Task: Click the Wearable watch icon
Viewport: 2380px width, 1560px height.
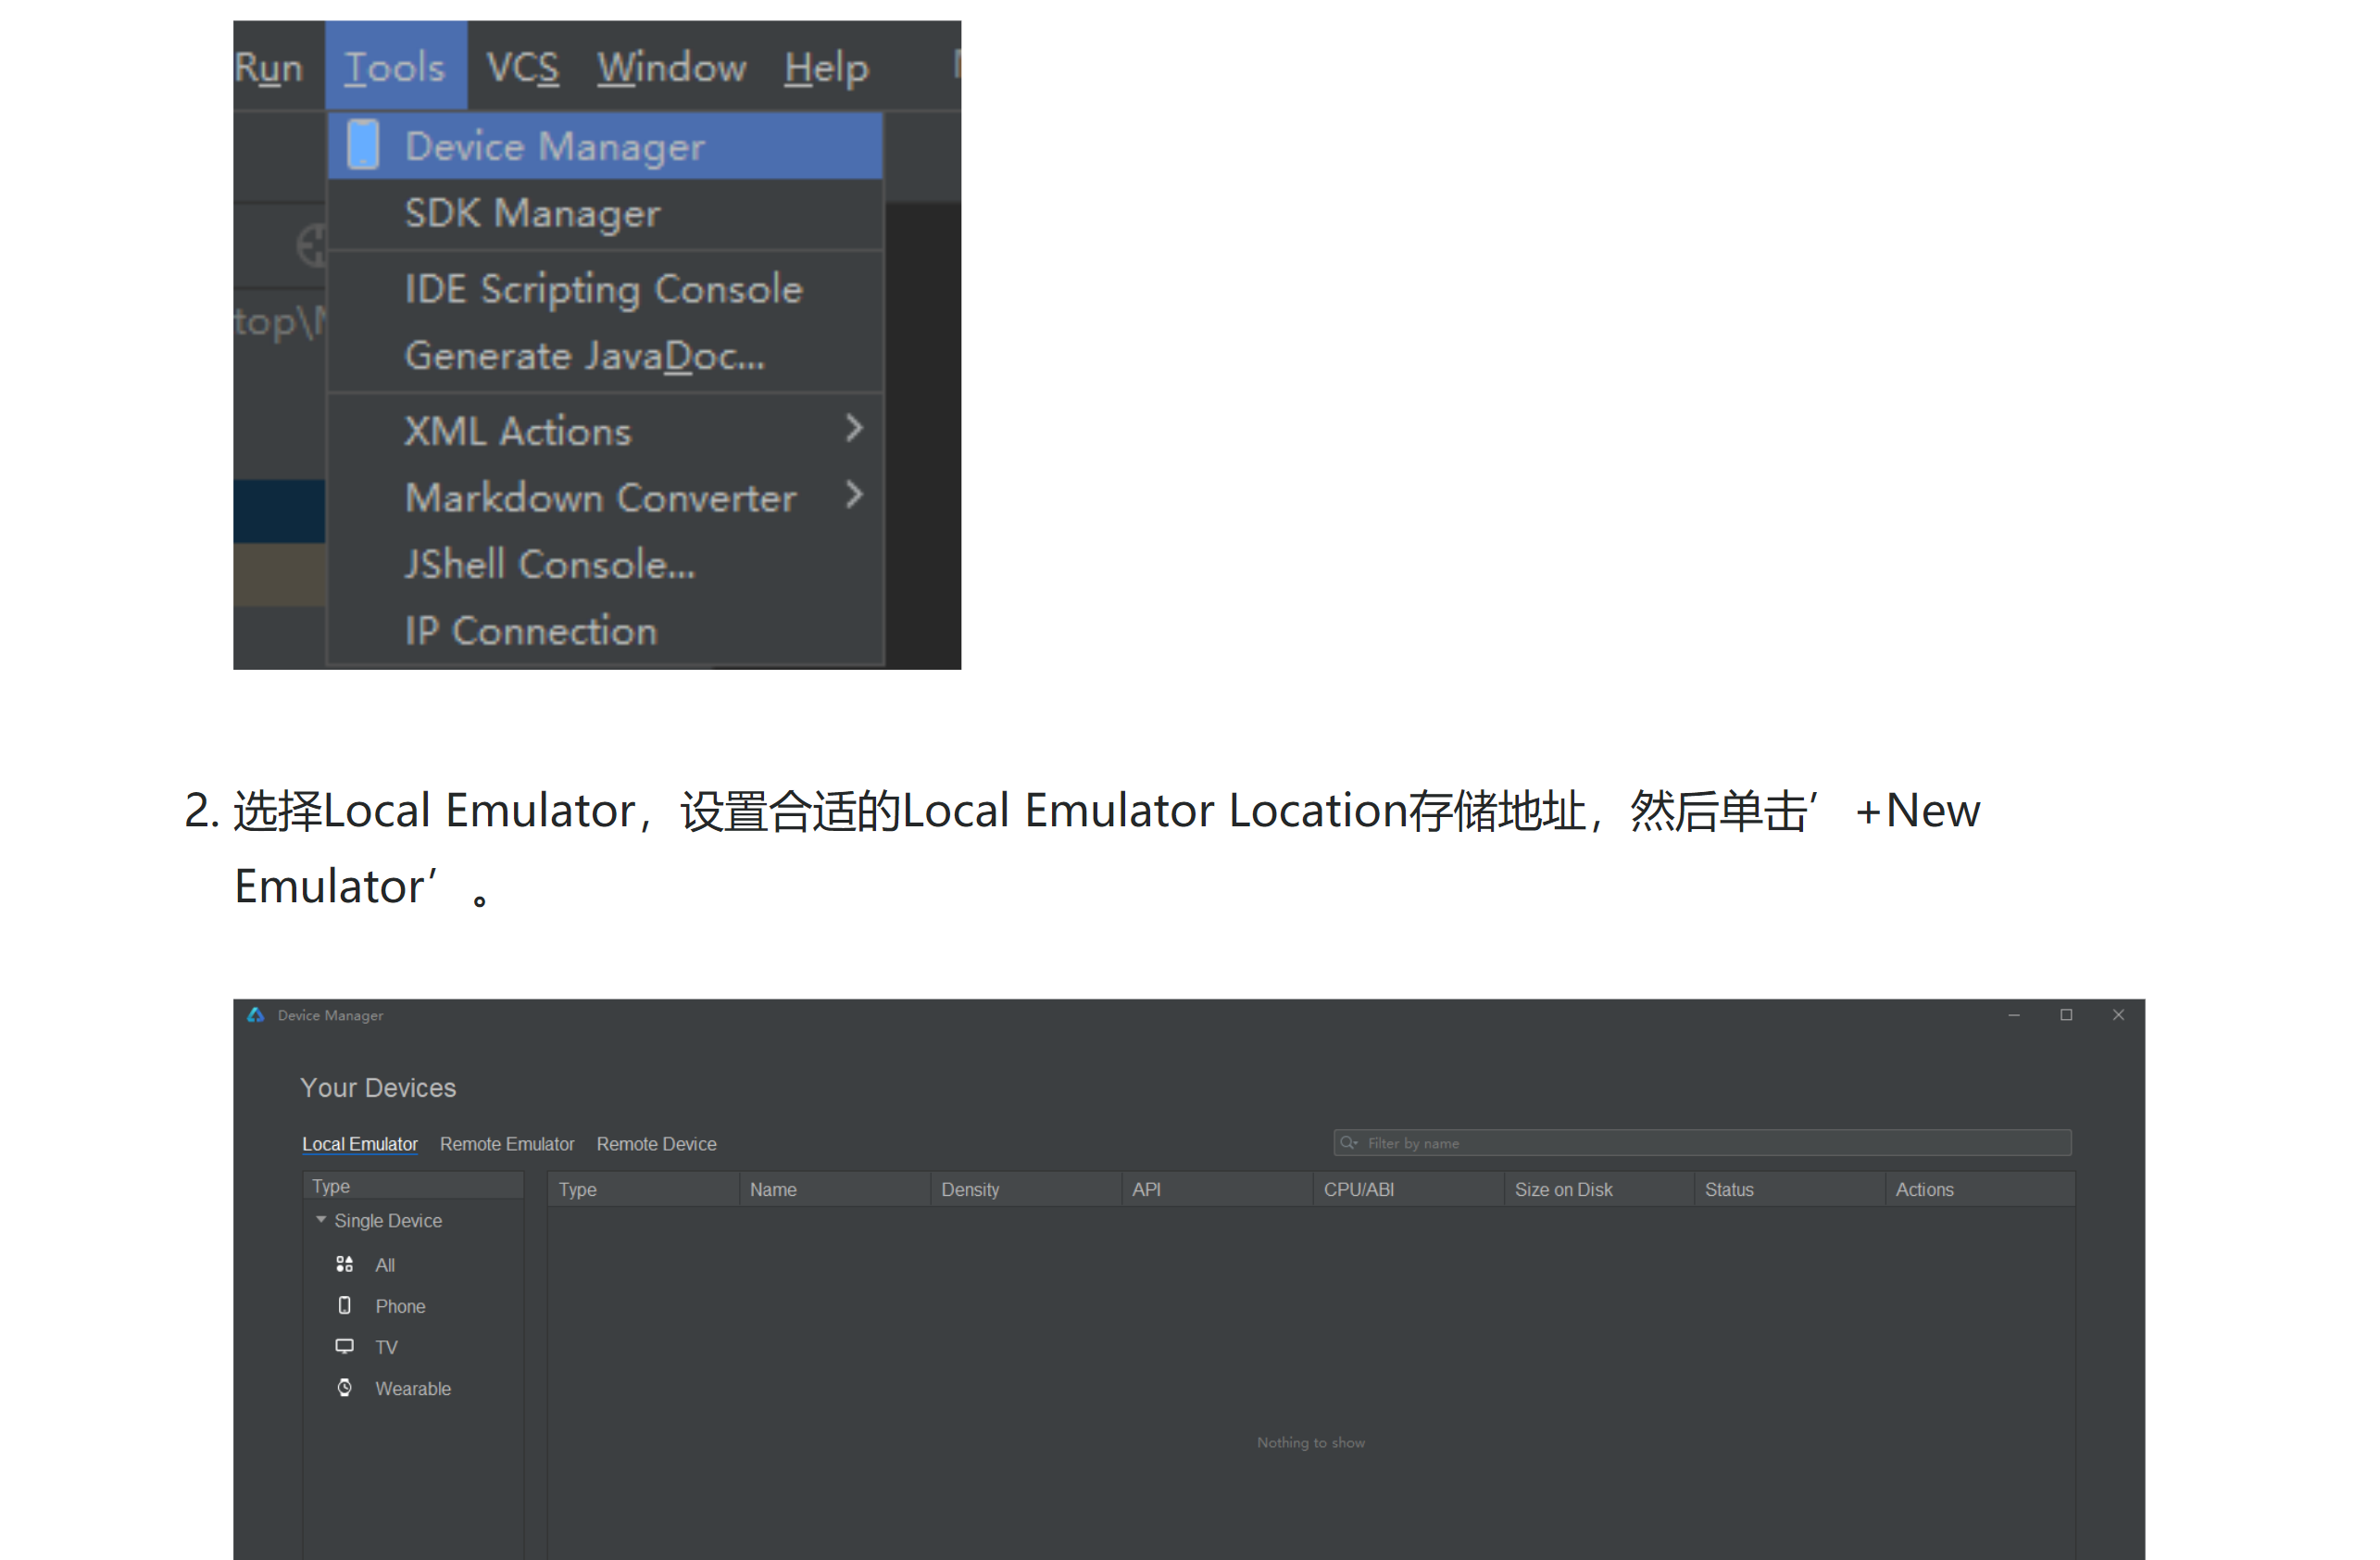Action: (344, 1387)
